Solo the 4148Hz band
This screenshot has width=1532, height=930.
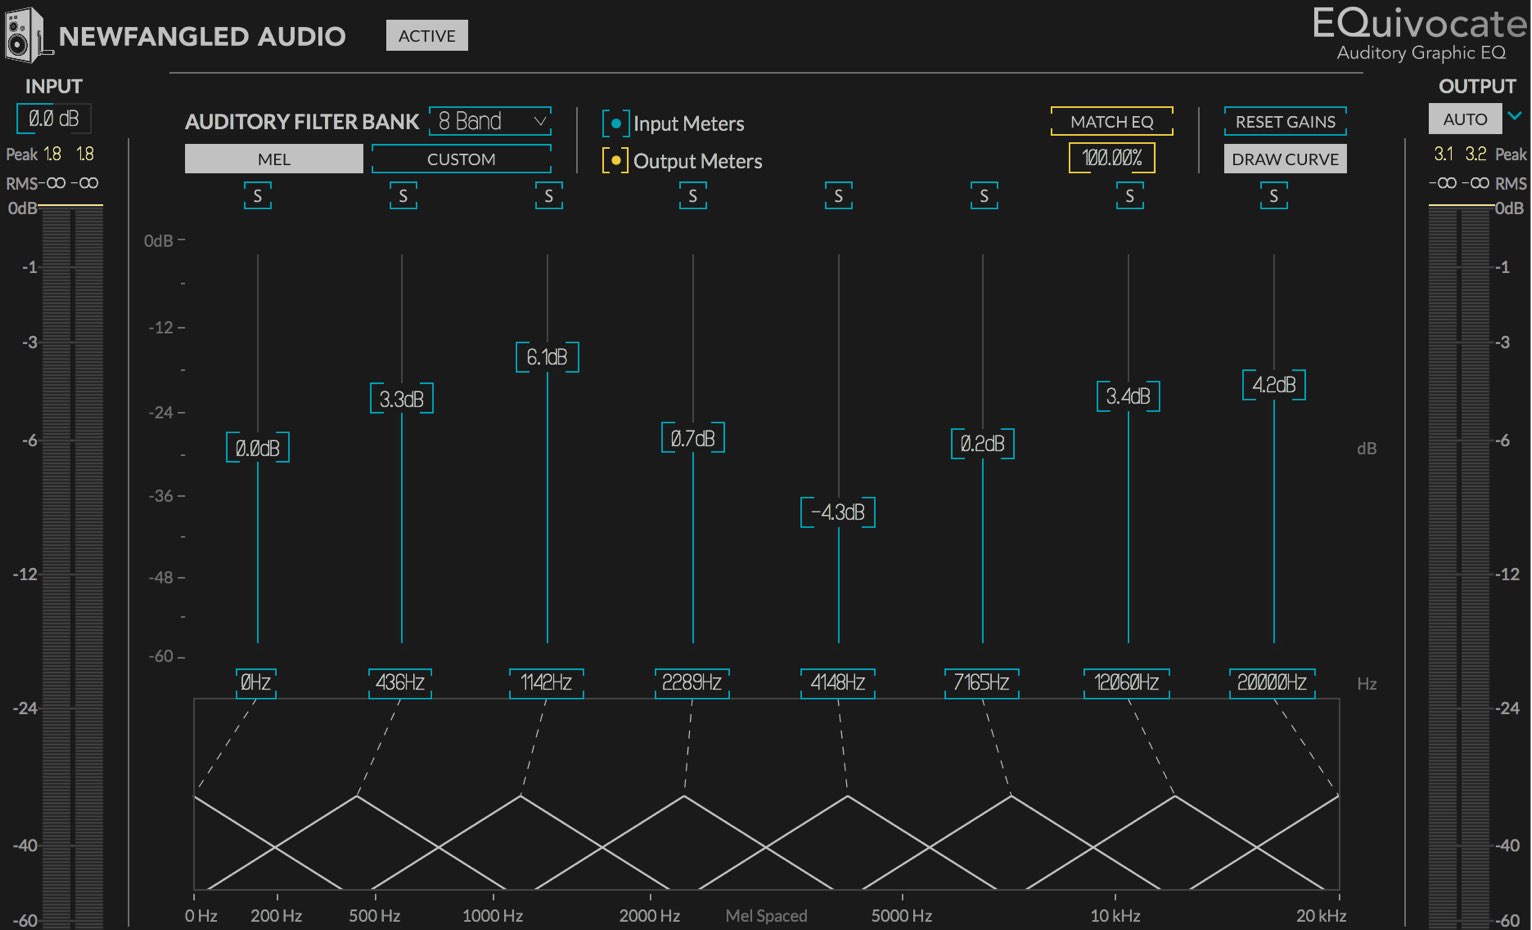point(838,196)
